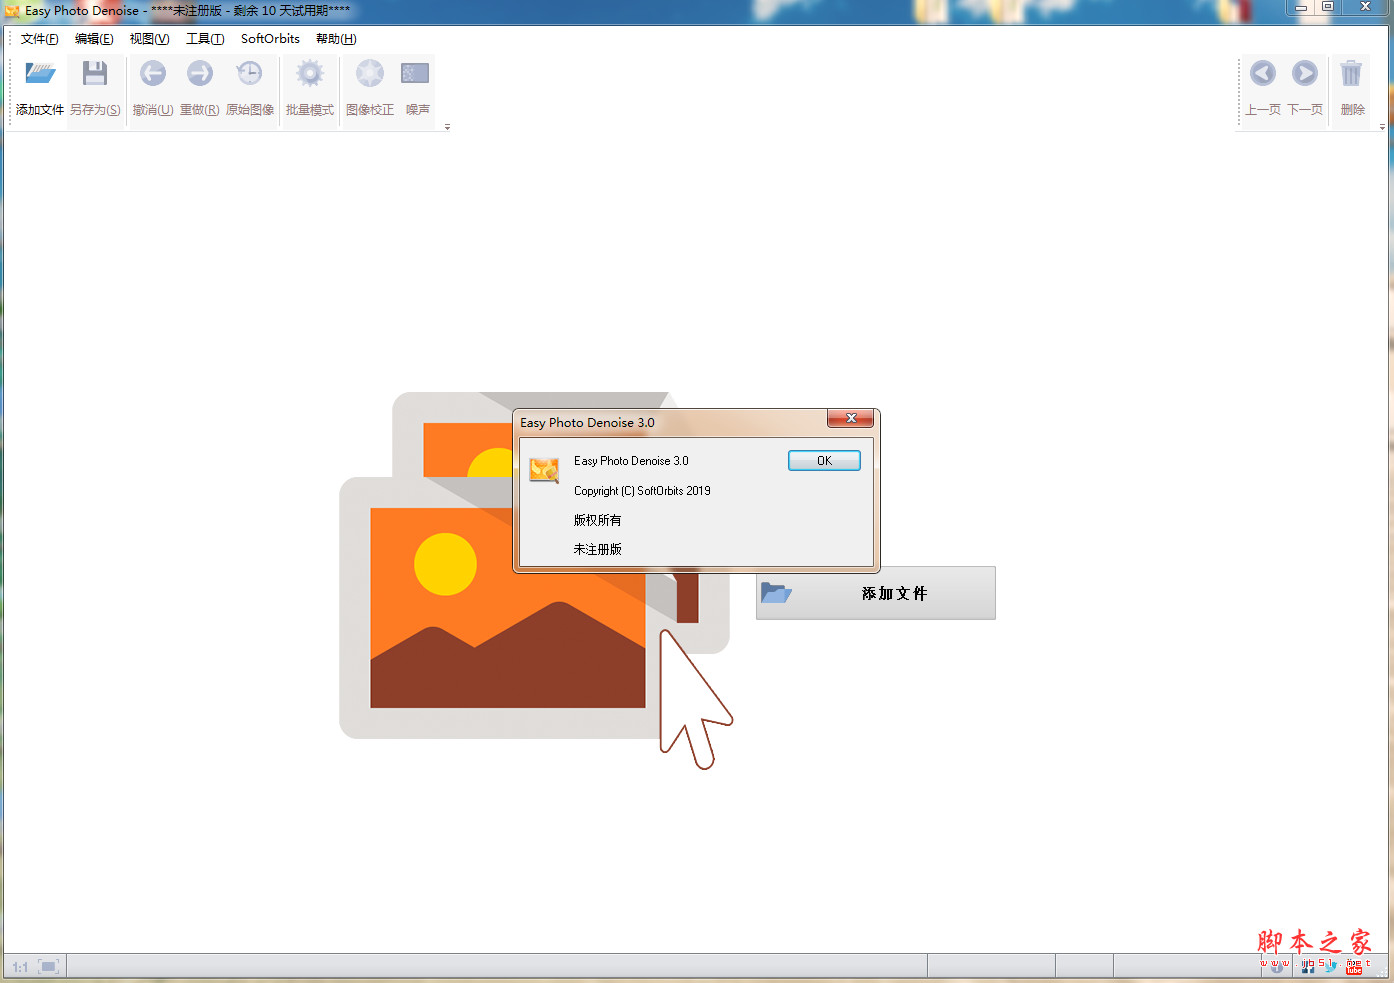Go to Next Page (下一页) arrow icon
Image resolution: width=1394 pixels, height=983 pixels.
click(x=1305, y=74)
